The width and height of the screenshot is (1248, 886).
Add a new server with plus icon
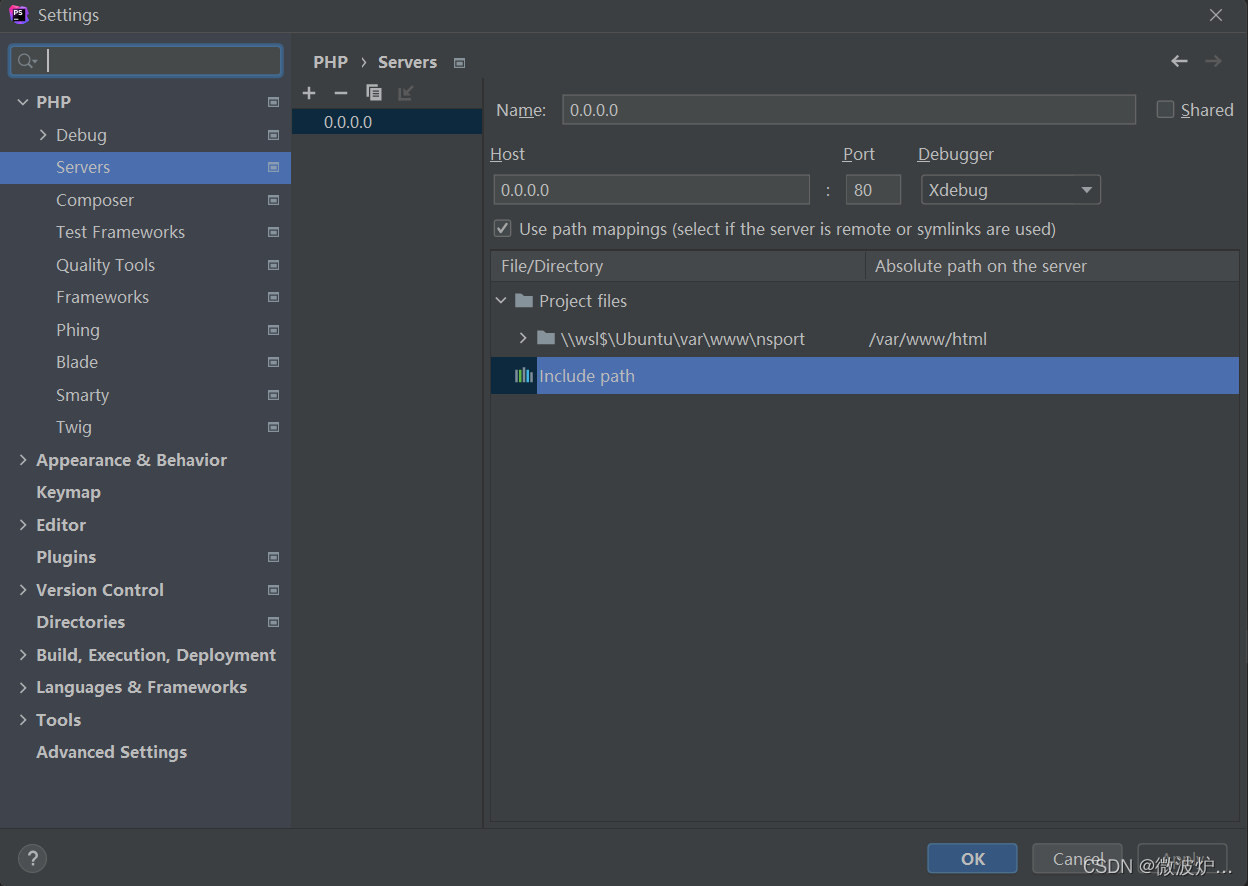tap(309, 93)
